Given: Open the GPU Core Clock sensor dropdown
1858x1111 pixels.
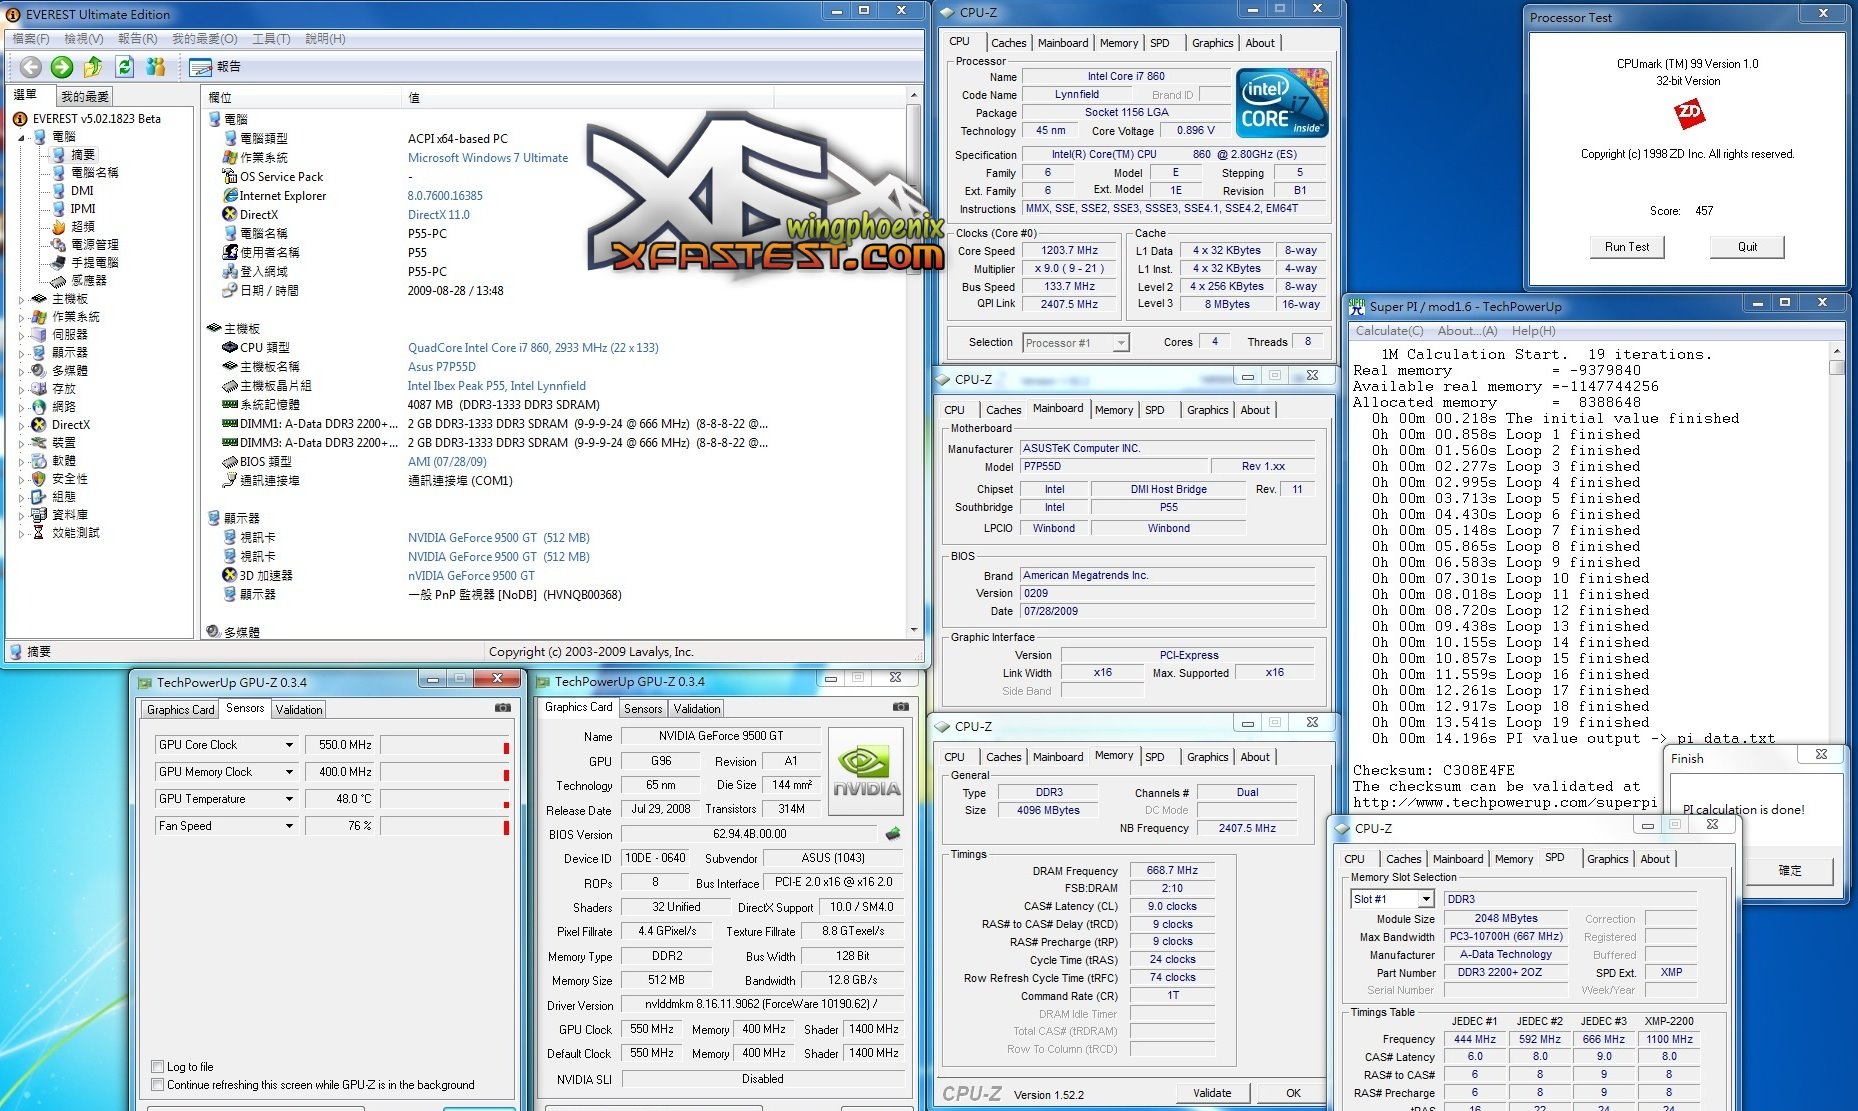Looking at the screenshot, I should [x=289, y=745].
